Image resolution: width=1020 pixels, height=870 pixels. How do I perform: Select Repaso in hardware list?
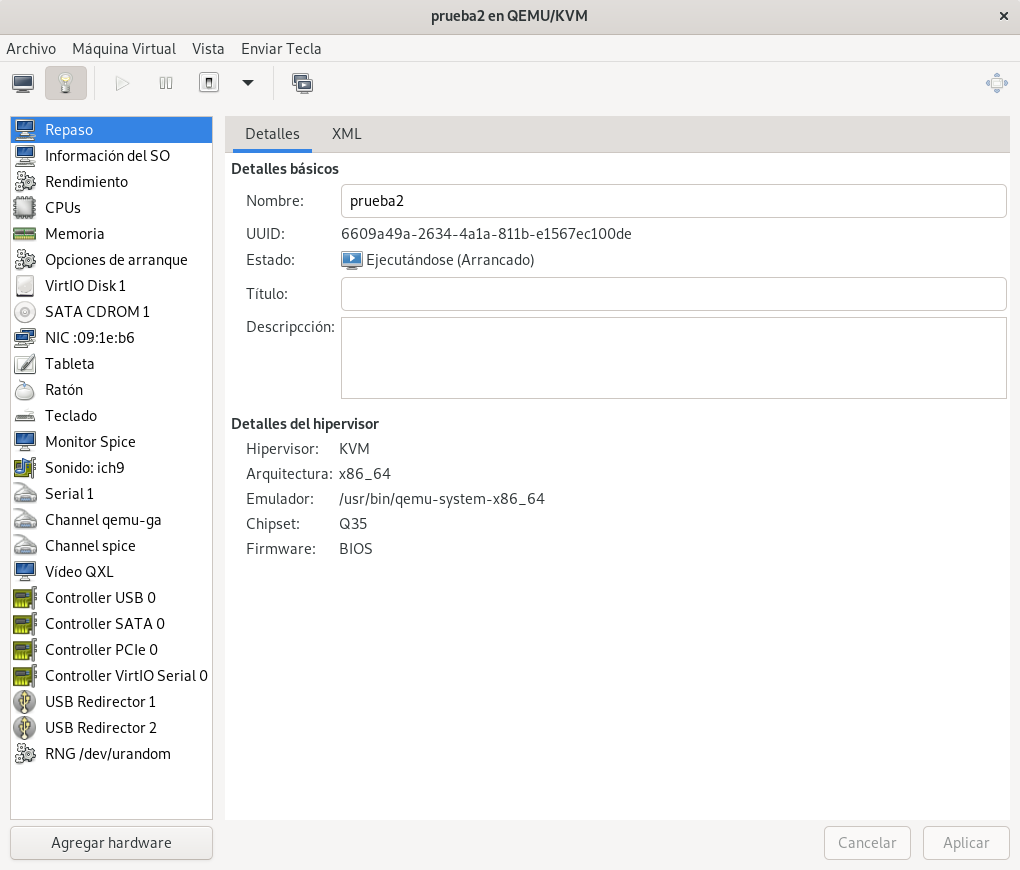[x=111, y=129]
